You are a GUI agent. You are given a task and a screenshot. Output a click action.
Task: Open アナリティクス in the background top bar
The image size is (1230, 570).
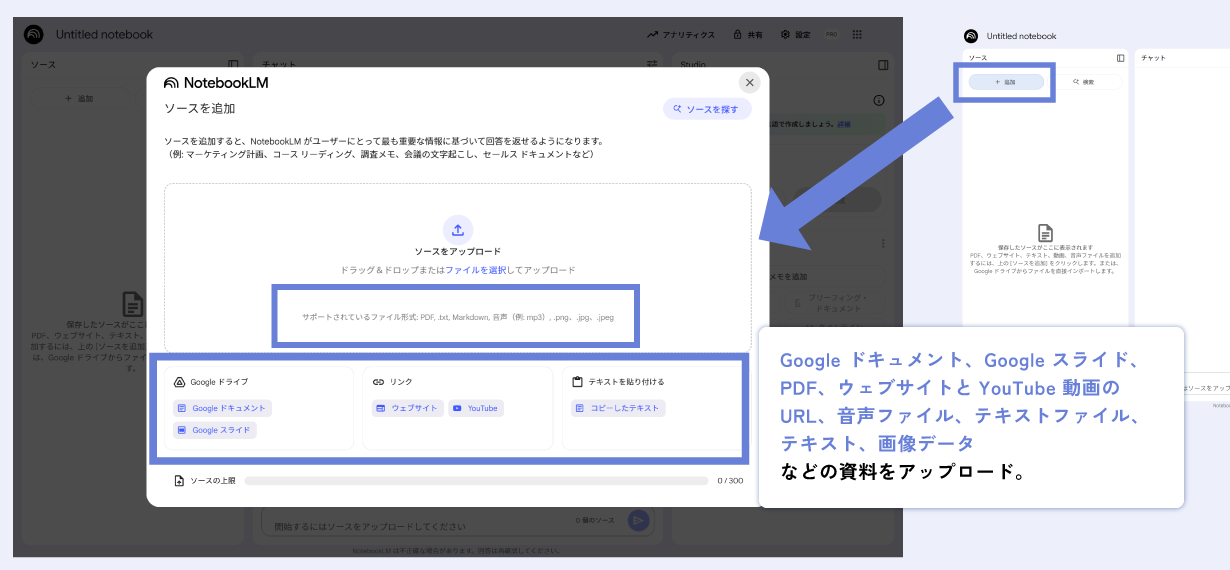pyautogui.click(x=681, y=34)
